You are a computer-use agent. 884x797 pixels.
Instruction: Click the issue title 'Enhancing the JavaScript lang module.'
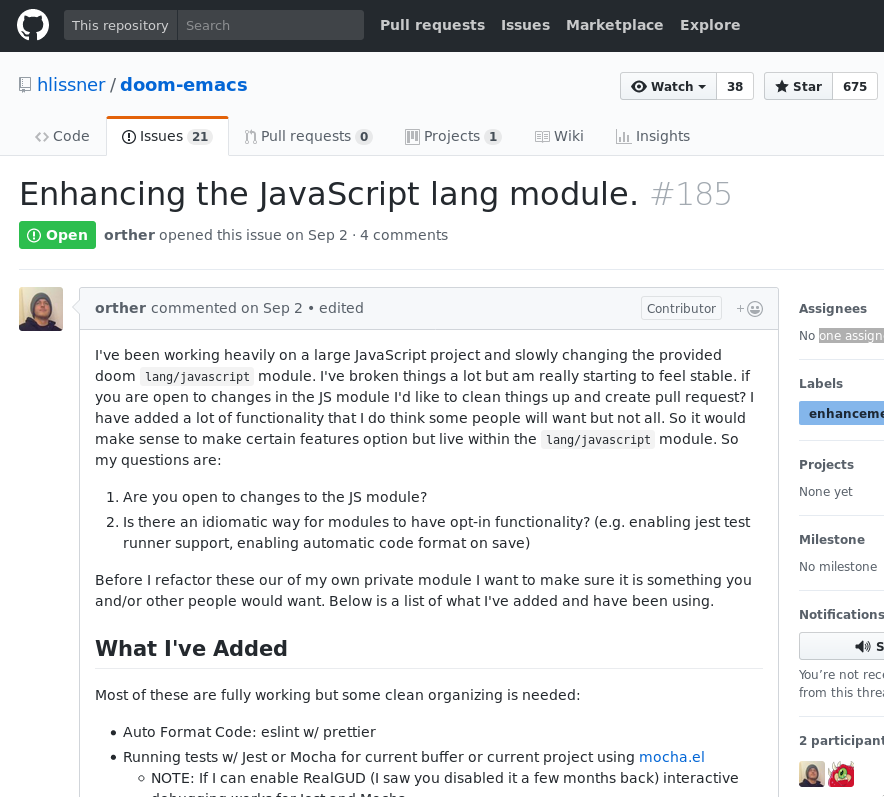[x=329, y=194]
